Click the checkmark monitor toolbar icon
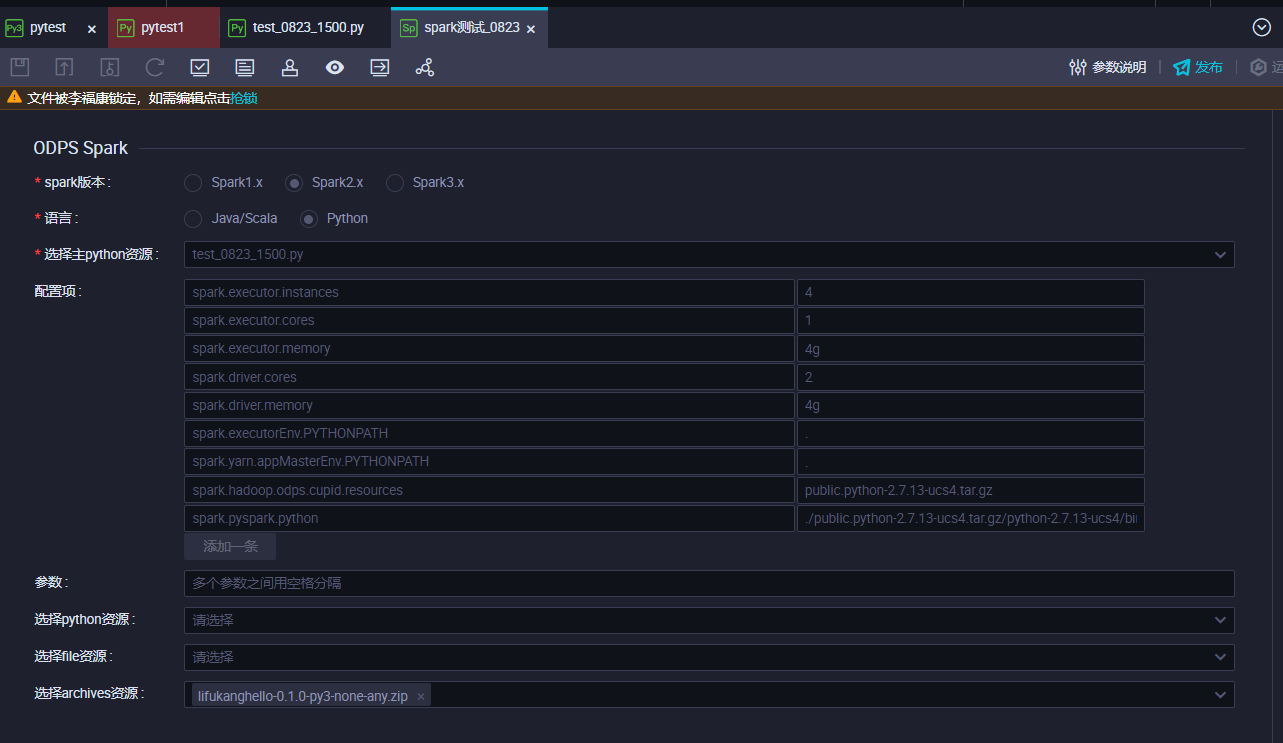The image size is (1283, 743). 200,67
